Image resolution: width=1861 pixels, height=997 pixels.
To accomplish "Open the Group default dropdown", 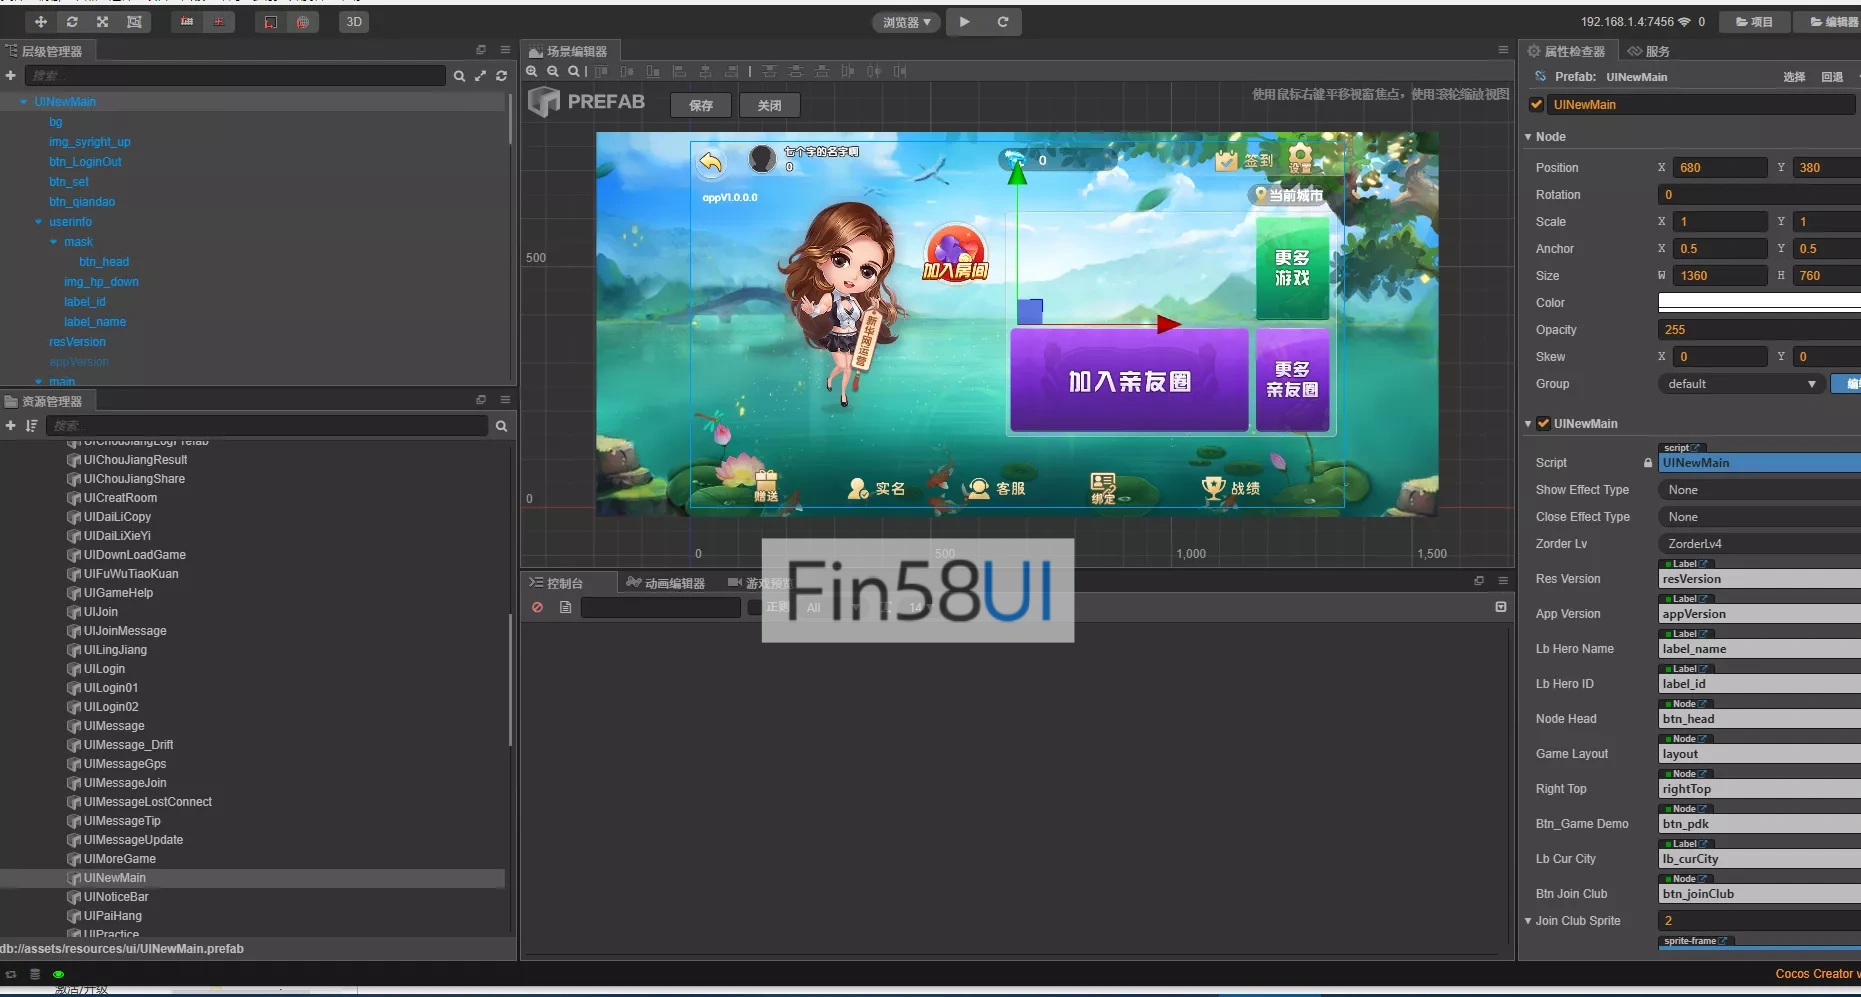I will pyautogui.click(x=1740, y=384).
